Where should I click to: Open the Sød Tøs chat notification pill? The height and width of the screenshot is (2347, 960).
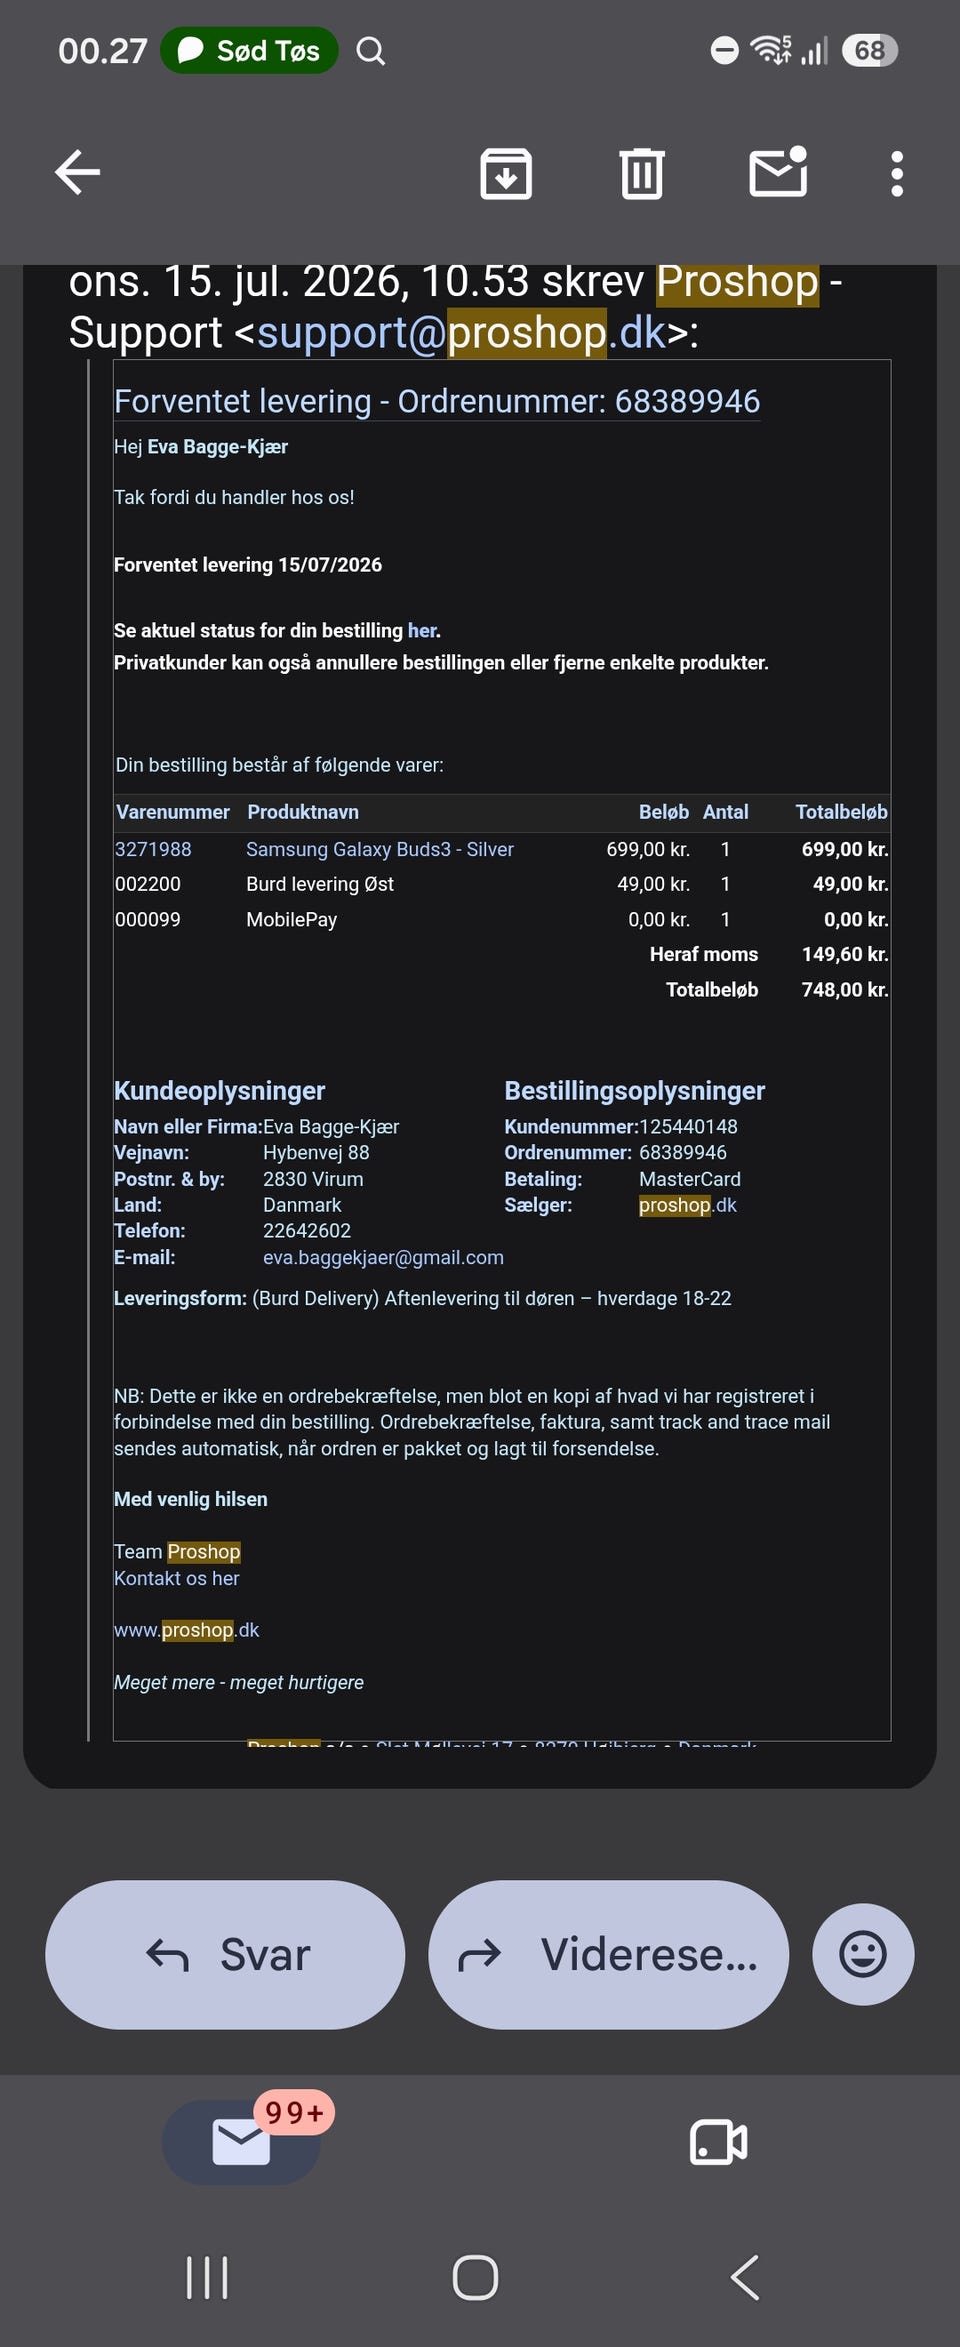(x=249, y=50)
